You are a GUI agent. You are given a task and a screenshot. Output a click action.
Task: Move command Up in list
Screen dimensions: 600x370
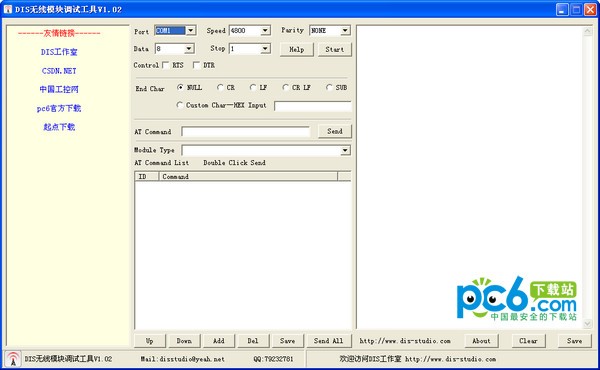150,341
